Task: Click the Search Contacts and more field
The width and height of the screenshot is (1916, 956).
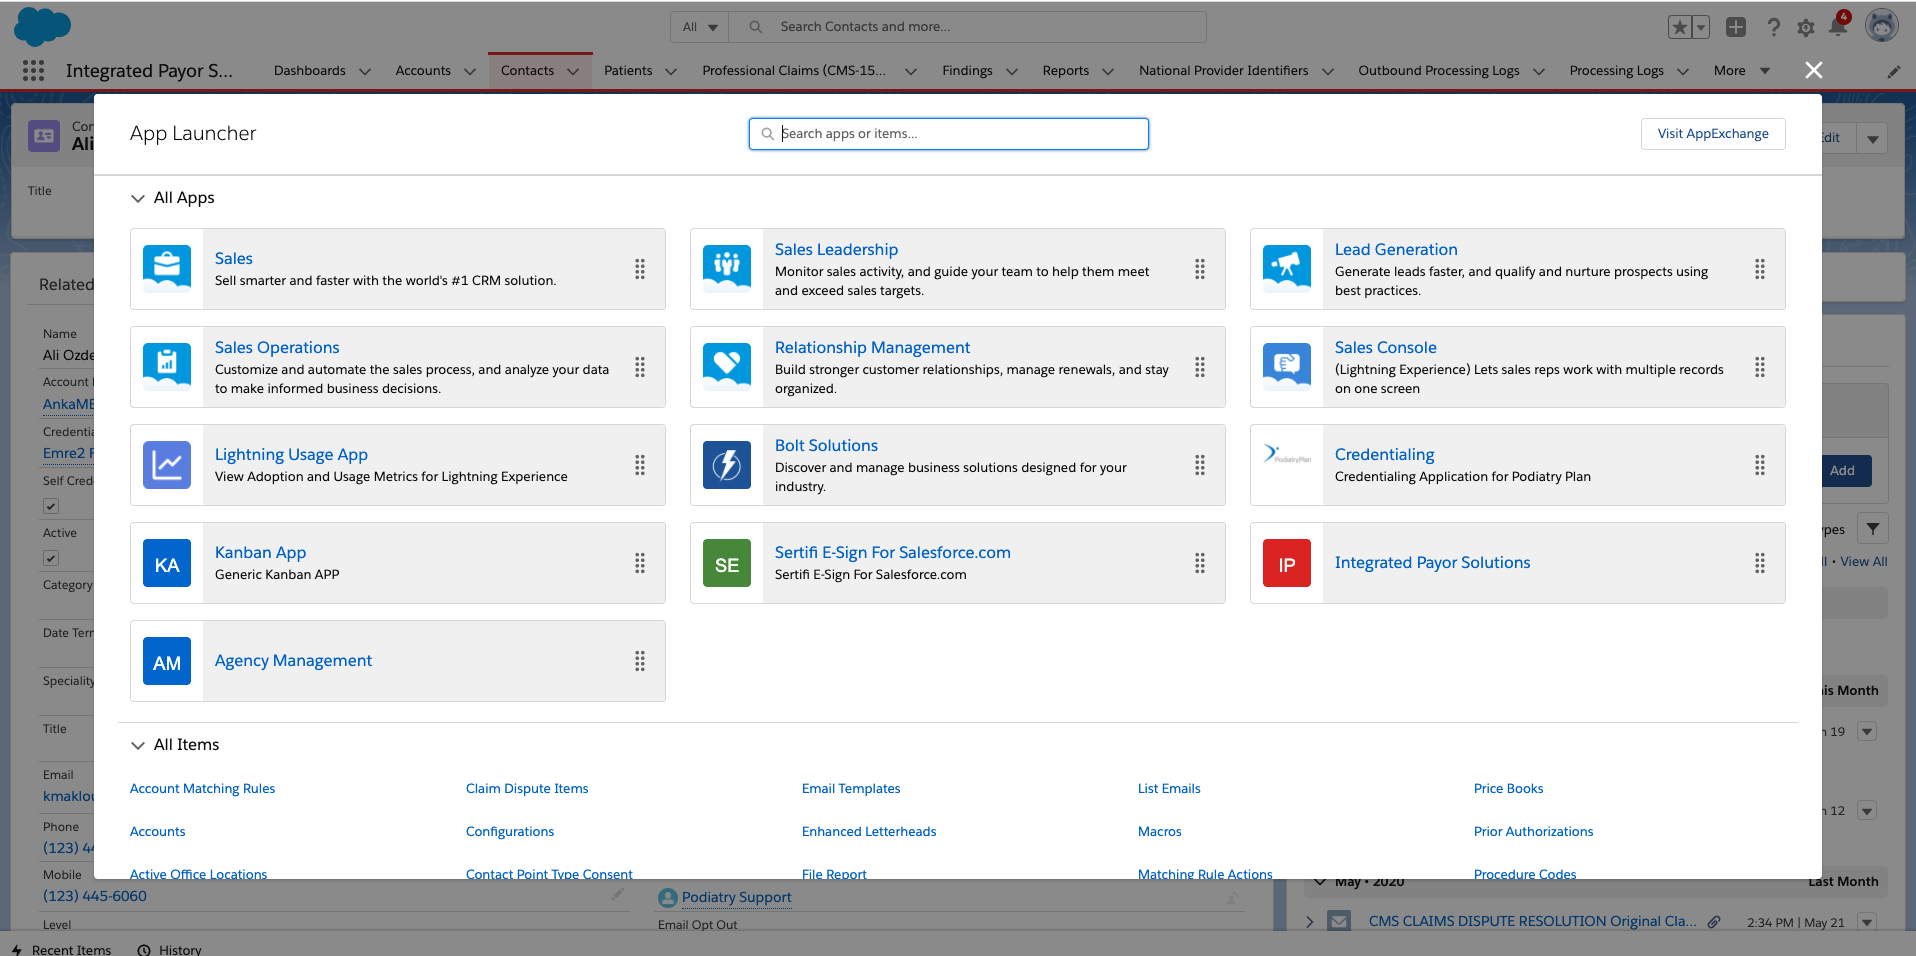Action: point(967,27)
